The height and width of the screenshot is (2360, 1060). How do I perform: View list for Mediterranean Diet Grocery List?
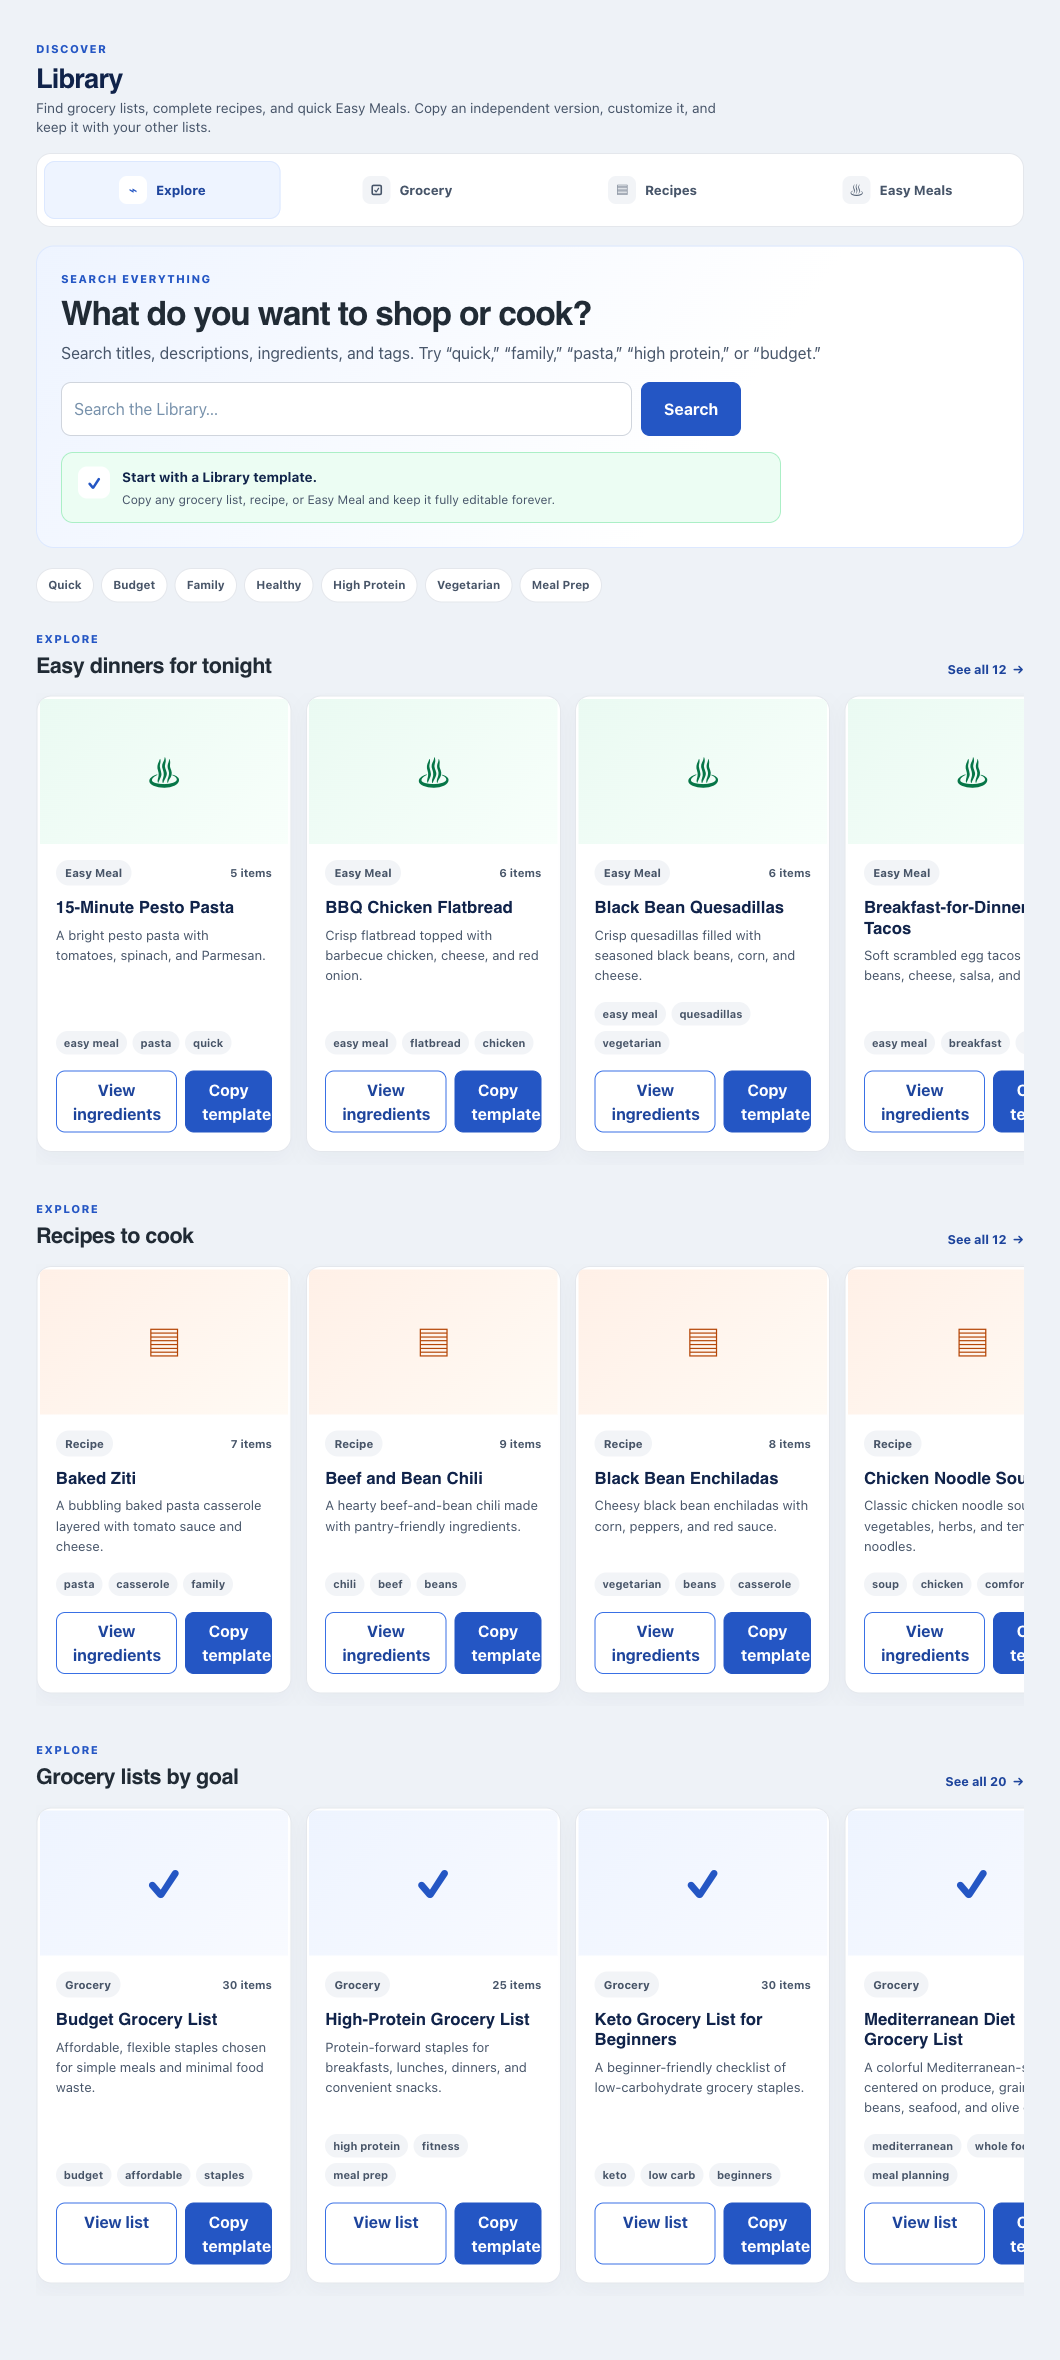click(924, 2233)
